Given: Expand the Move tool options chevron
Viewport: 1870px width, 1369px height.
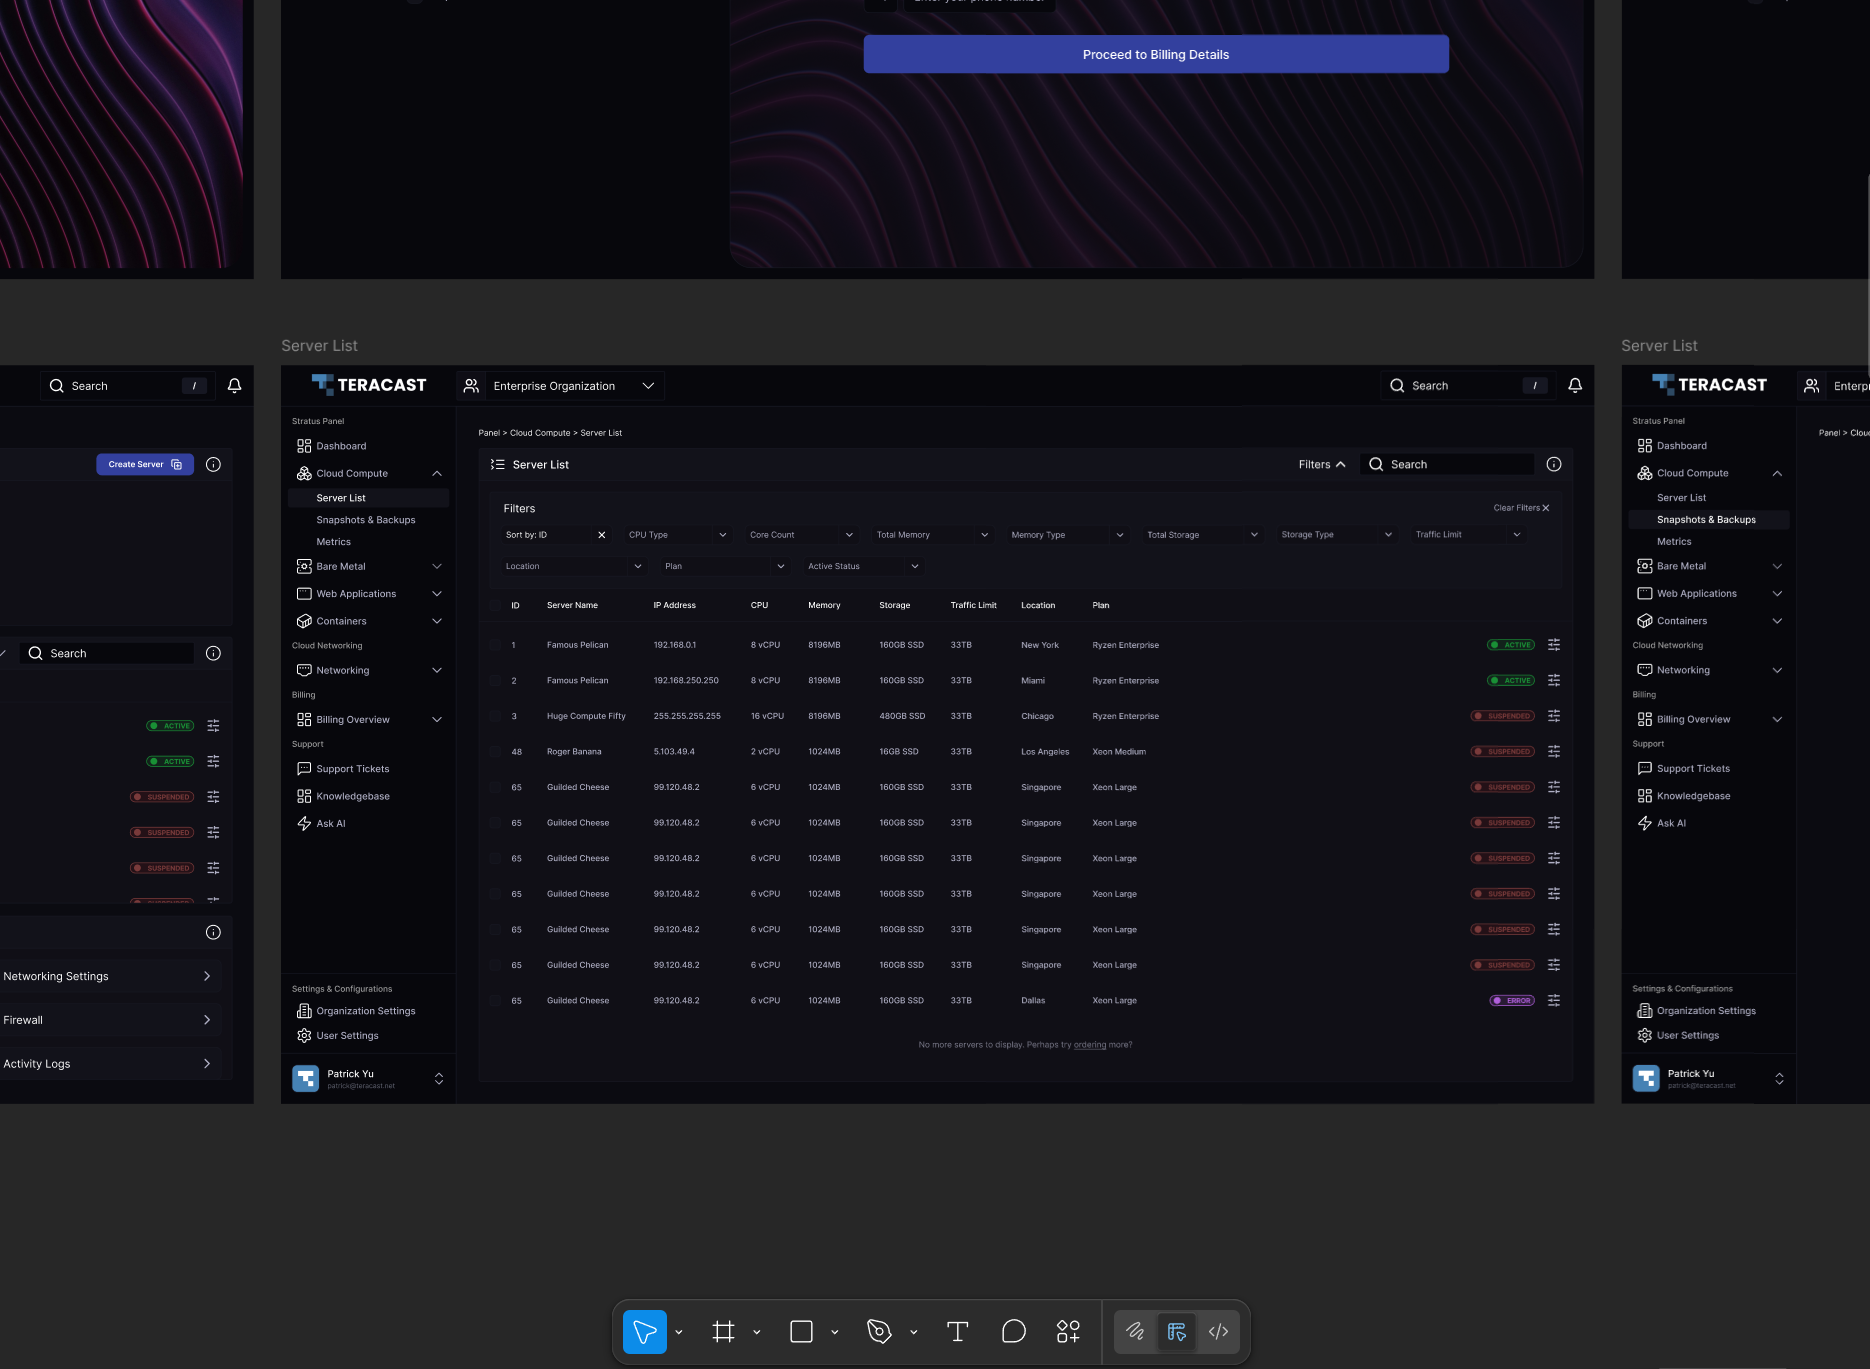Looking at the screenshot, I should [x=679, y=1332].
